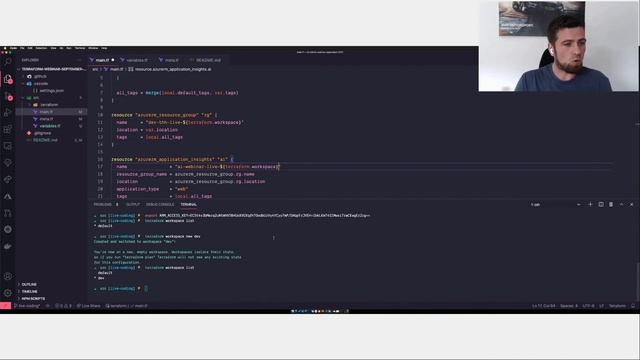Screen dimensions: 640x360
Task: Open the Manage gear icon
Action: (8, 293)
